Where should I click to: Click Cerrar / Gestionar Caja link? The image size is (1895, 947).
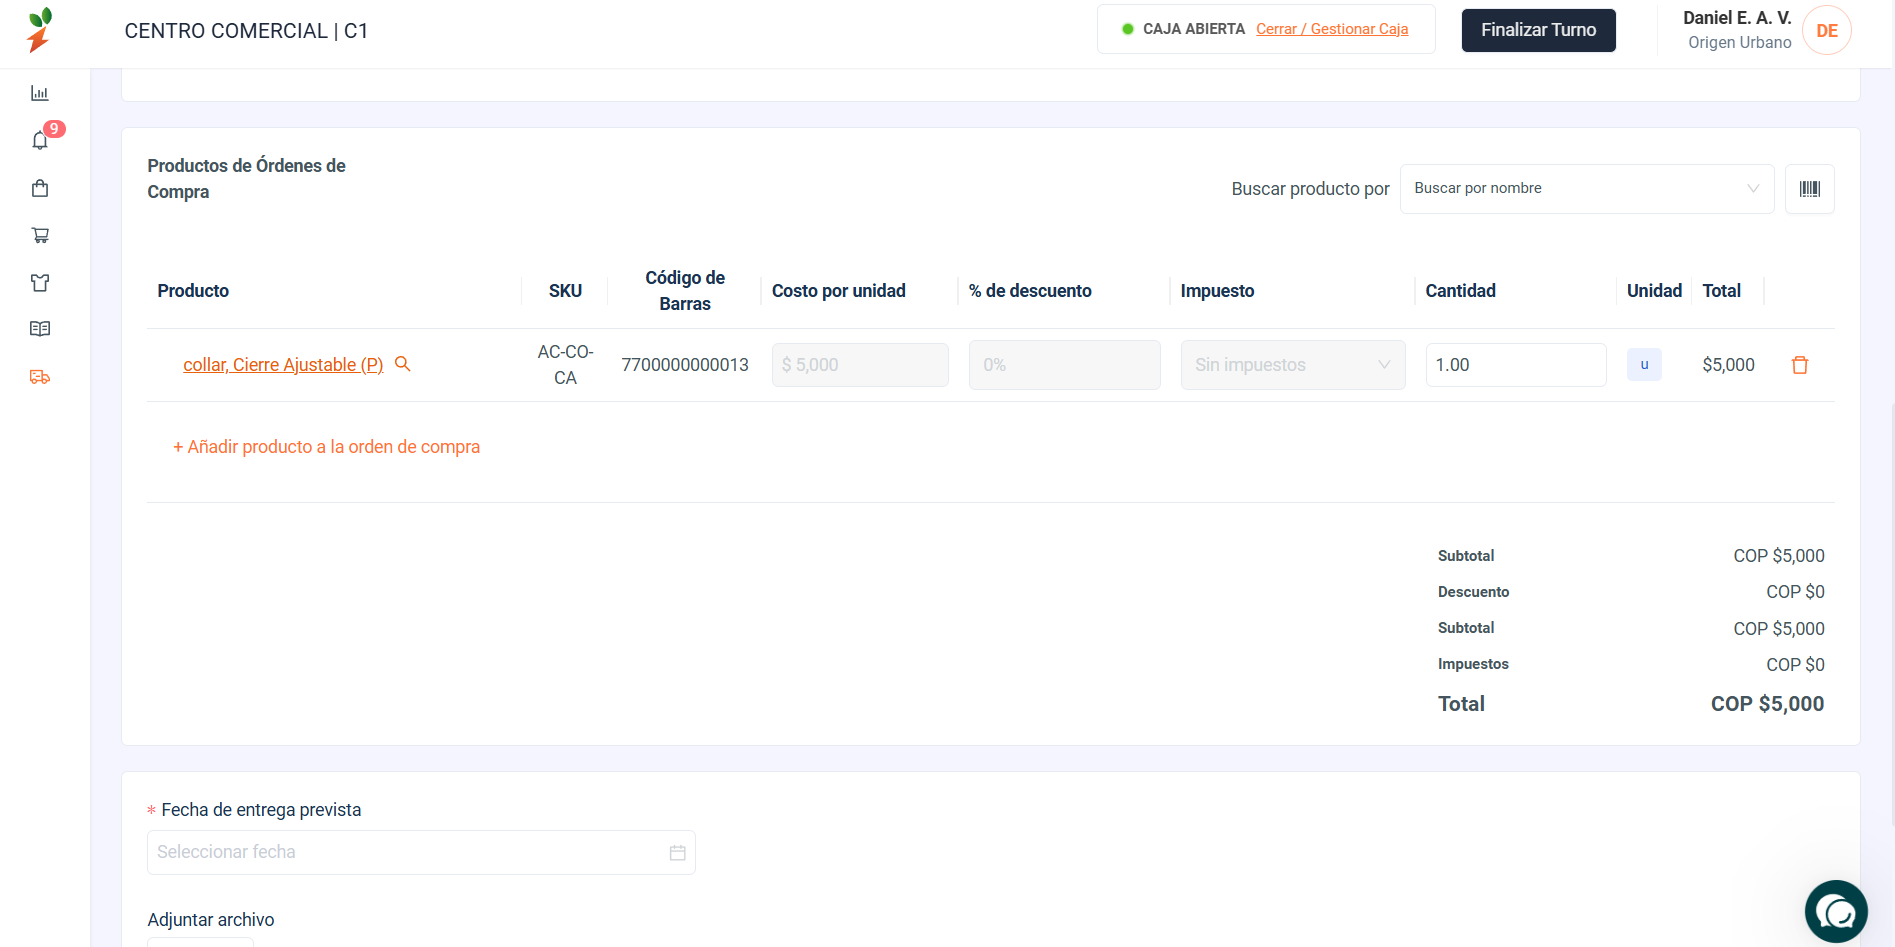pyautogui.click(x=1332, y=29)
